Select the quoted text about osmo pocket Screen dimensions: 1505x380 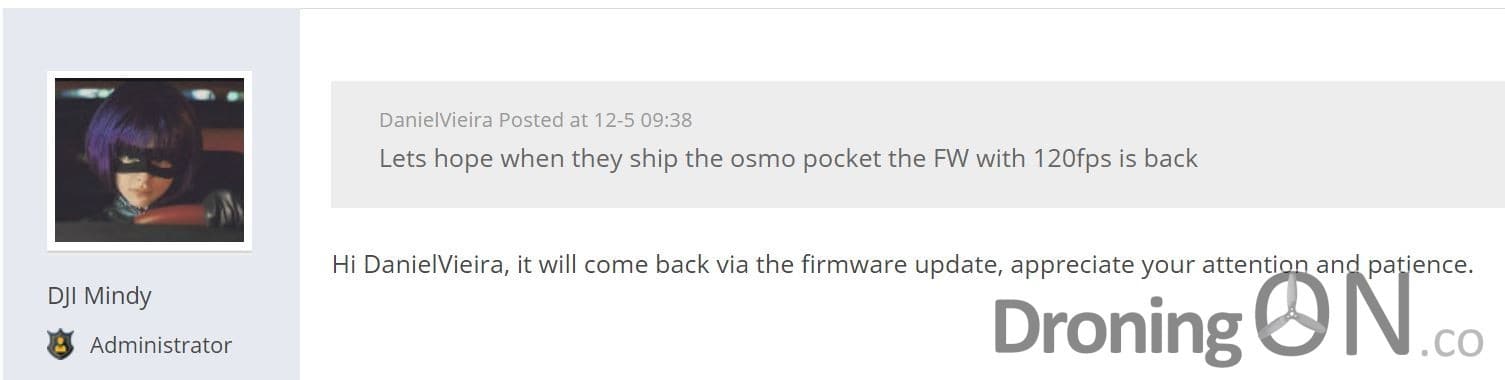point(788,158)
